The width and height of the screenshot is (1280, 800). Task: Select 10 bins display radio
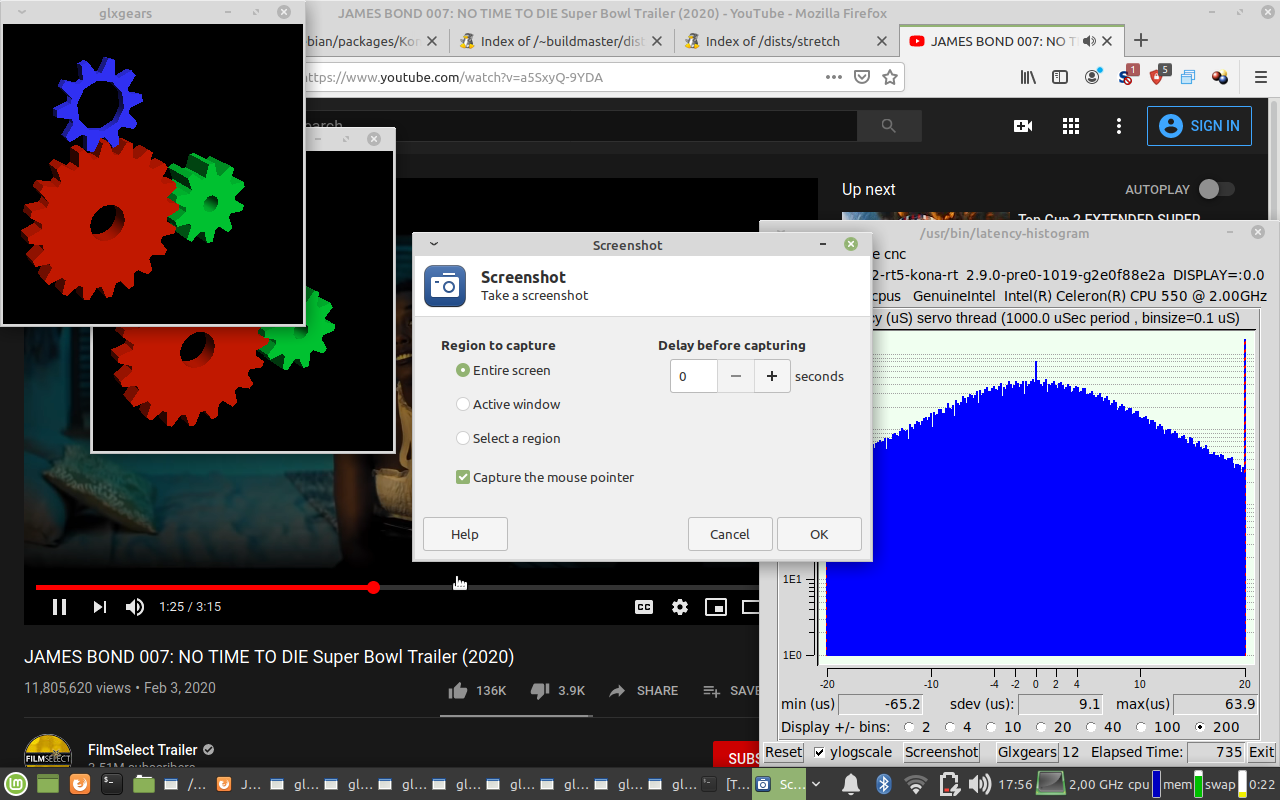point(991,727)
